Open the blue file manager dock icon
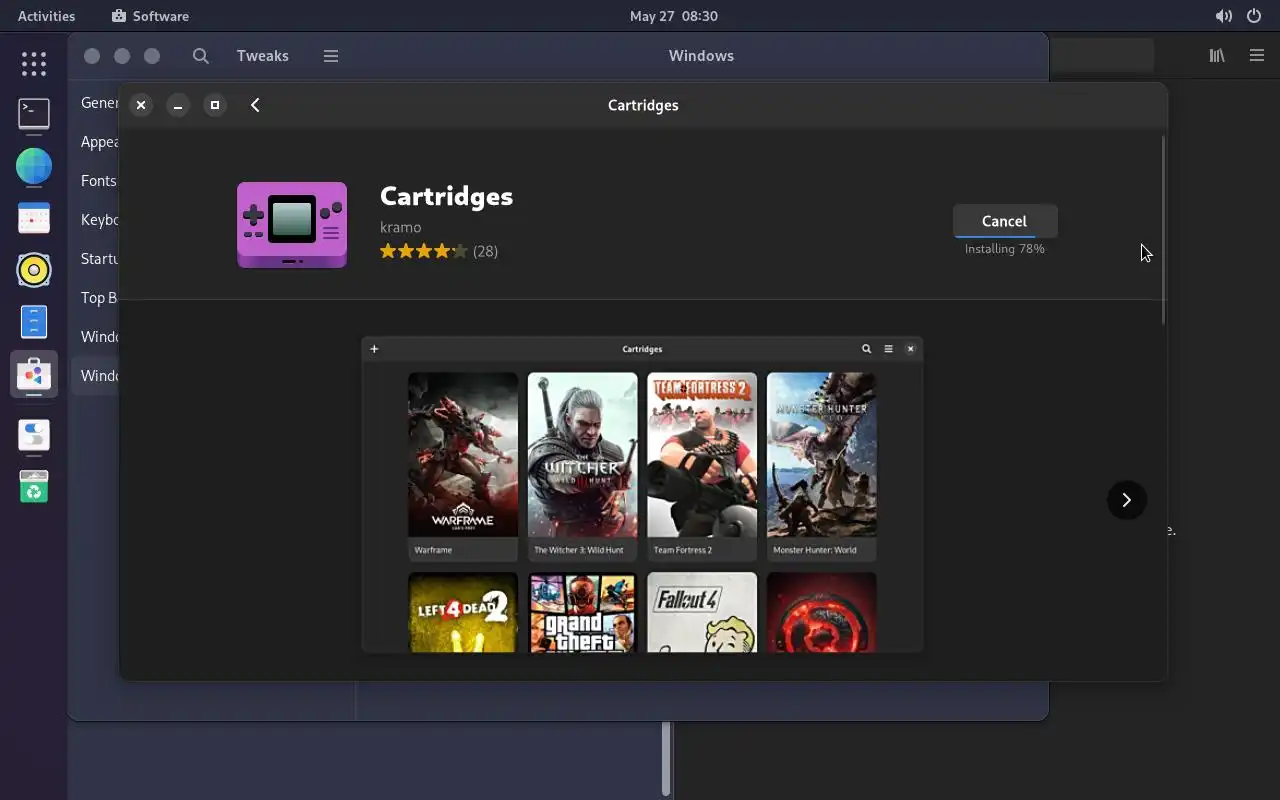Viewport: 1280px width, 800px height. point(34,322)
